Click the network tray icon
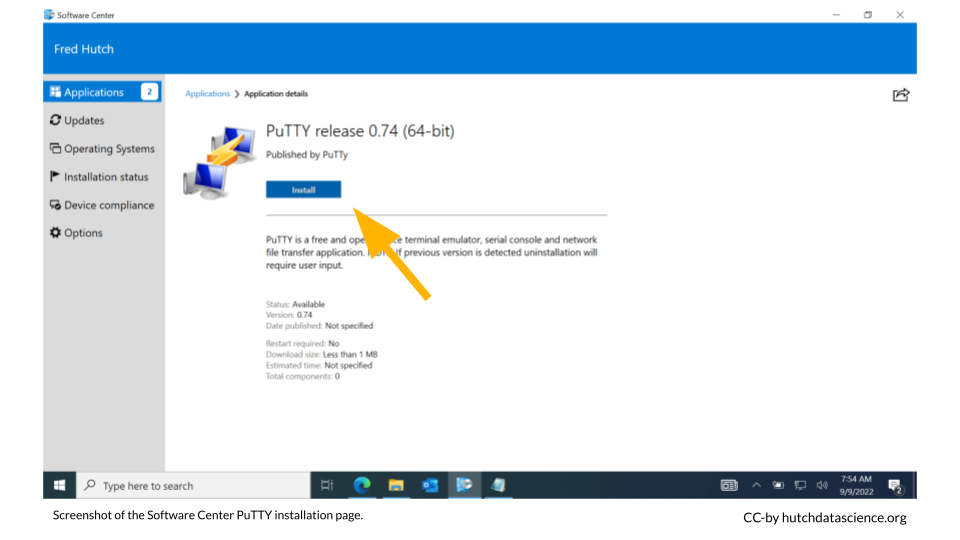The width and height of the screenshot is (960, 540). tap(800, 486)
